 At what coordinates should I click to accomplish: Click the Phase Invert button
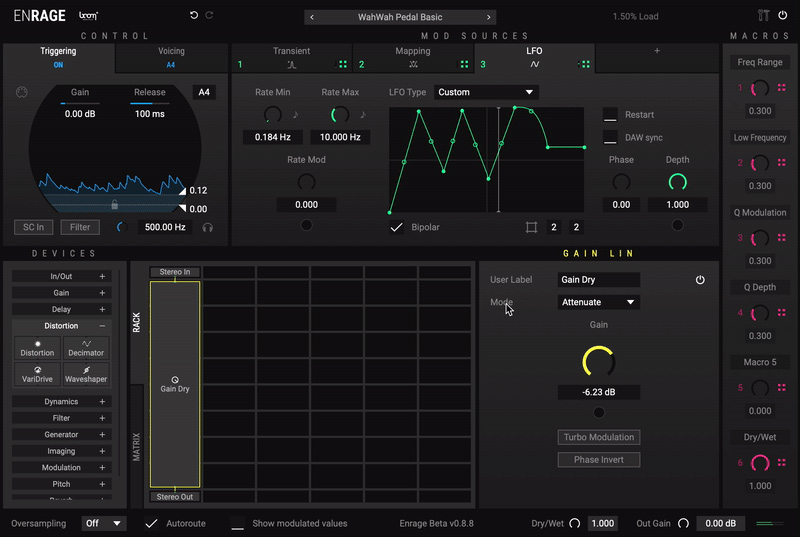[x=598, y=460]
